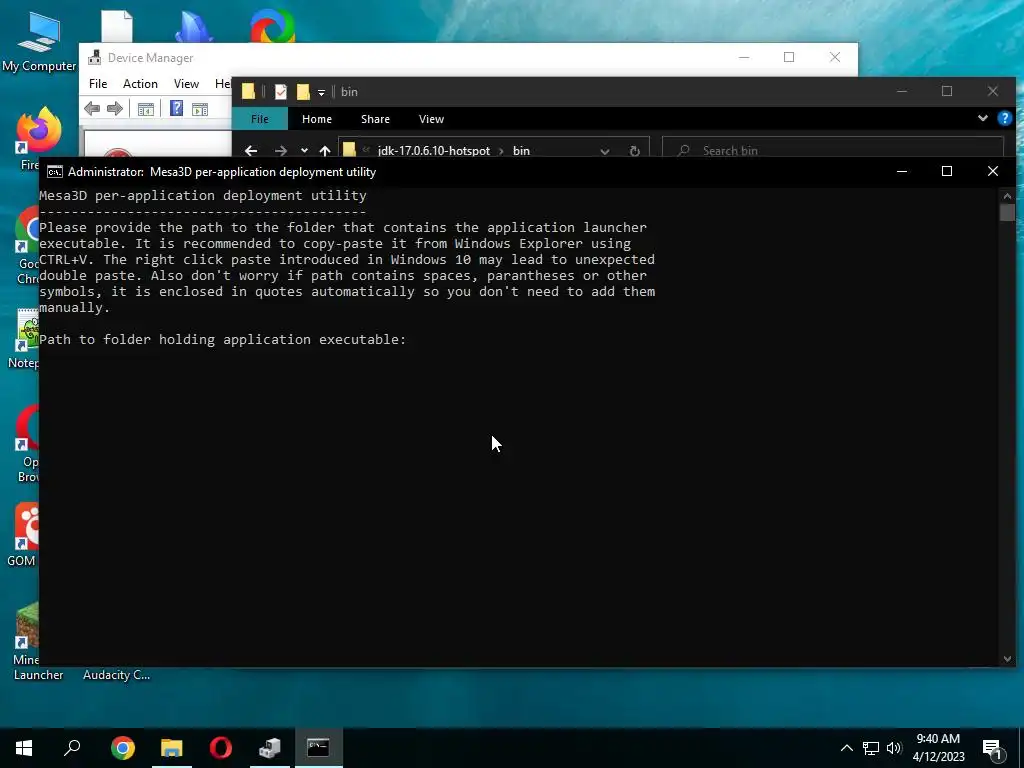
Task: Switch to Home tab in File Explorer
Action: point(317,119)
